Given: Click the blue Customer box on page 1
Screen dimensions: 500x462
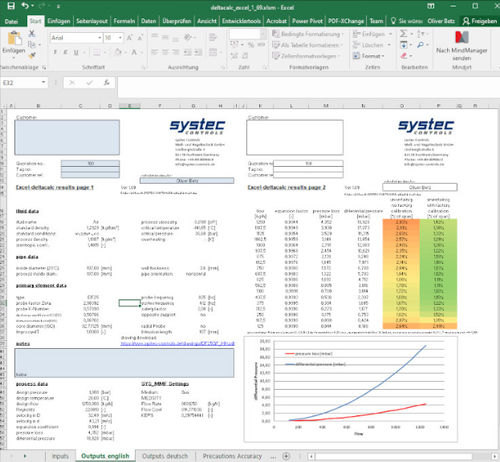Looking at the screenshot, I should coord(67,137).
